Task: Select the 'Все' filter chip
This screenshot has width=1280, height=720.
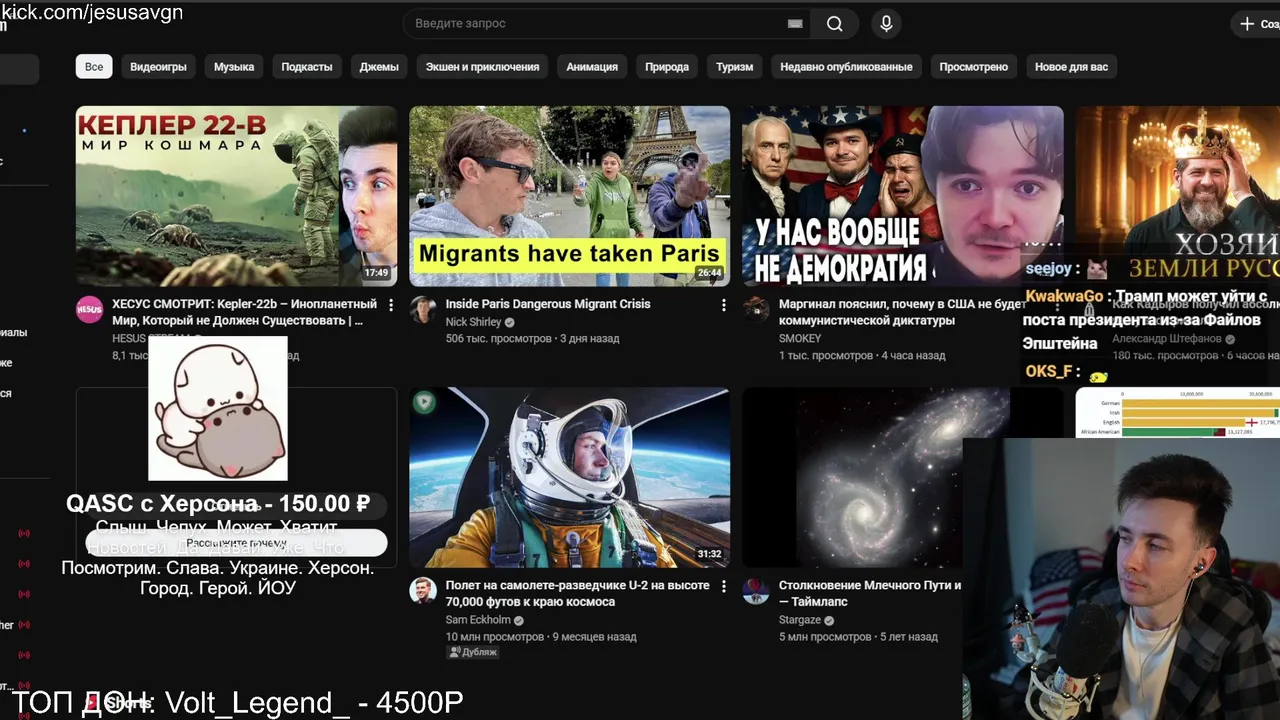Action: 94,67
